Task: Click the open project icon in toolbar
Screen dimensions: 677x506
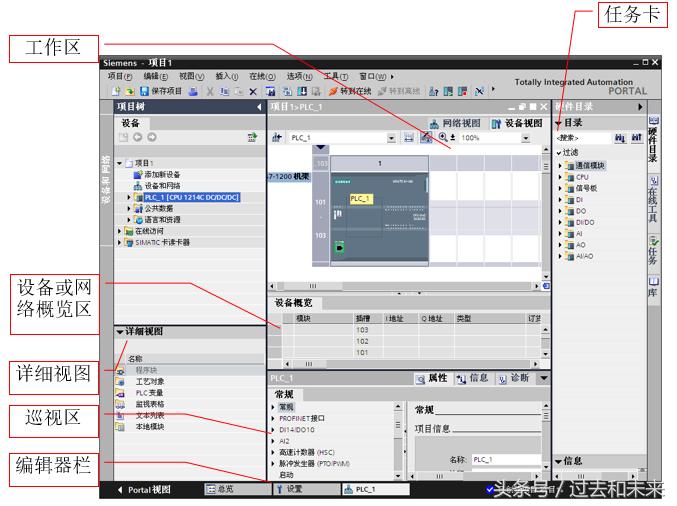Action: point(130,91)
